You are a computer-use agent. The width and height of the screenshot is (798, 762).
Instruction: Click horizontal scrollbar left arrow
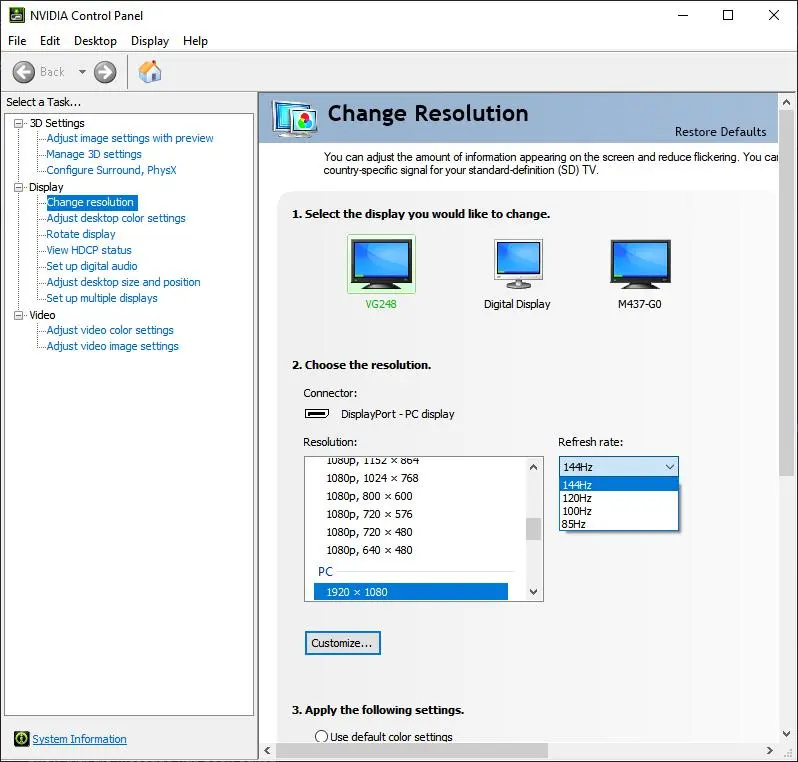point(267,750)
